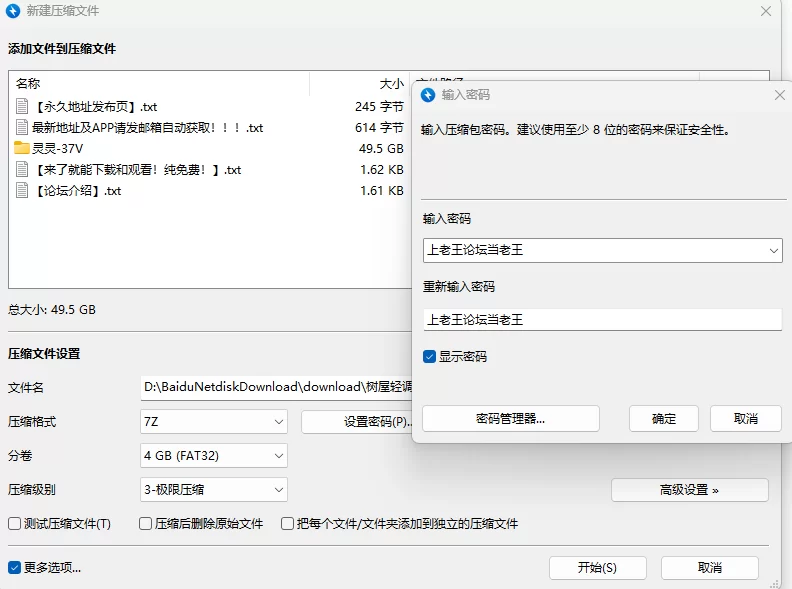The width and height of the screenshot is (792, 589).
Task: Select the 【论坛介绍】.txt file name
Action: (x=76, y=191)
